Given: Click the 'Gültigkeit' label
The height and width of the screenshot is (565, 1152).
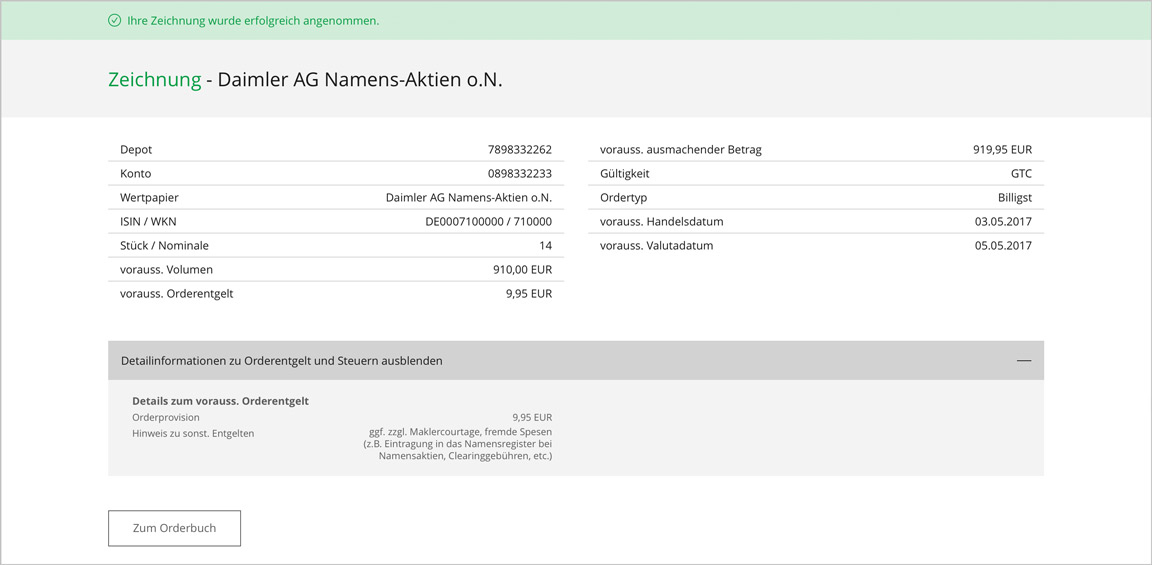Looking at the screenshot, I should pyautogui.click(x=624, y=174).
